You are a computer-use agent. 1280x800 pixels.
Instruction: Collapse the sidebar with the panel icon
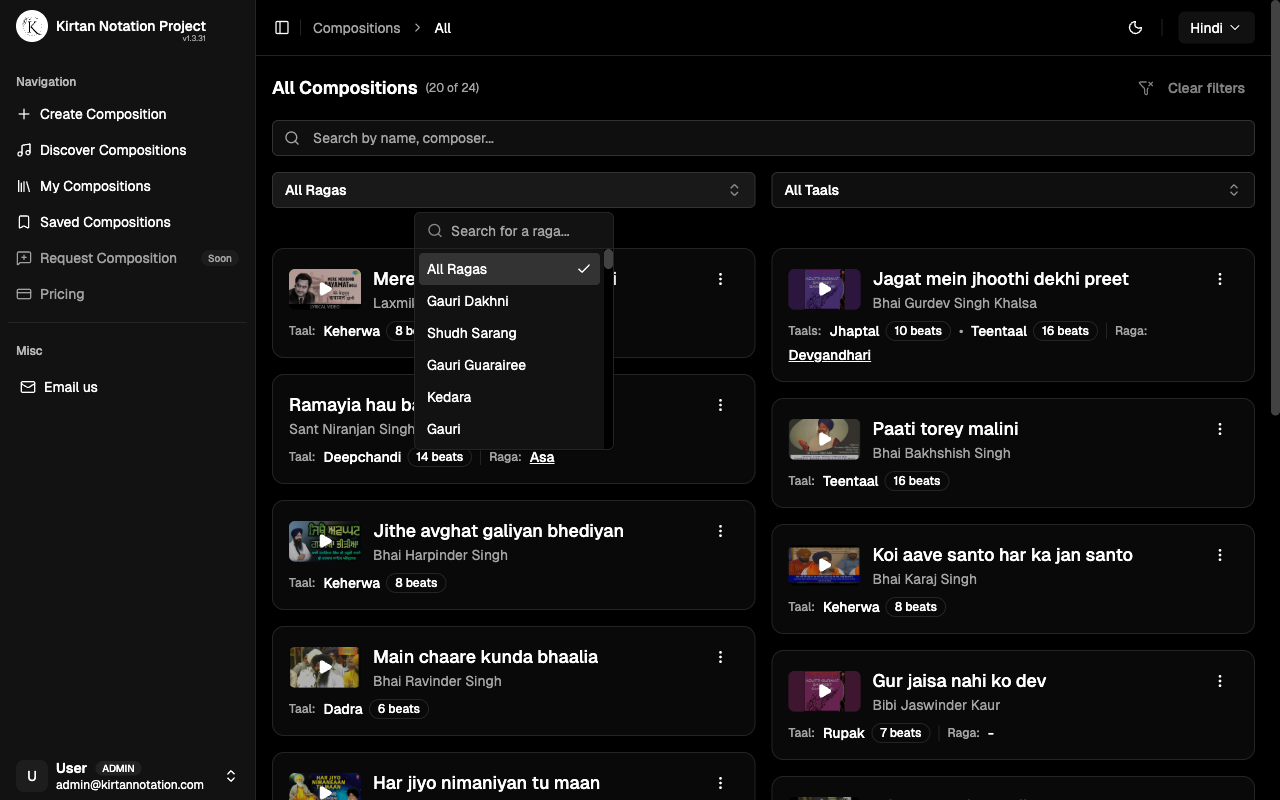point(282,27)
